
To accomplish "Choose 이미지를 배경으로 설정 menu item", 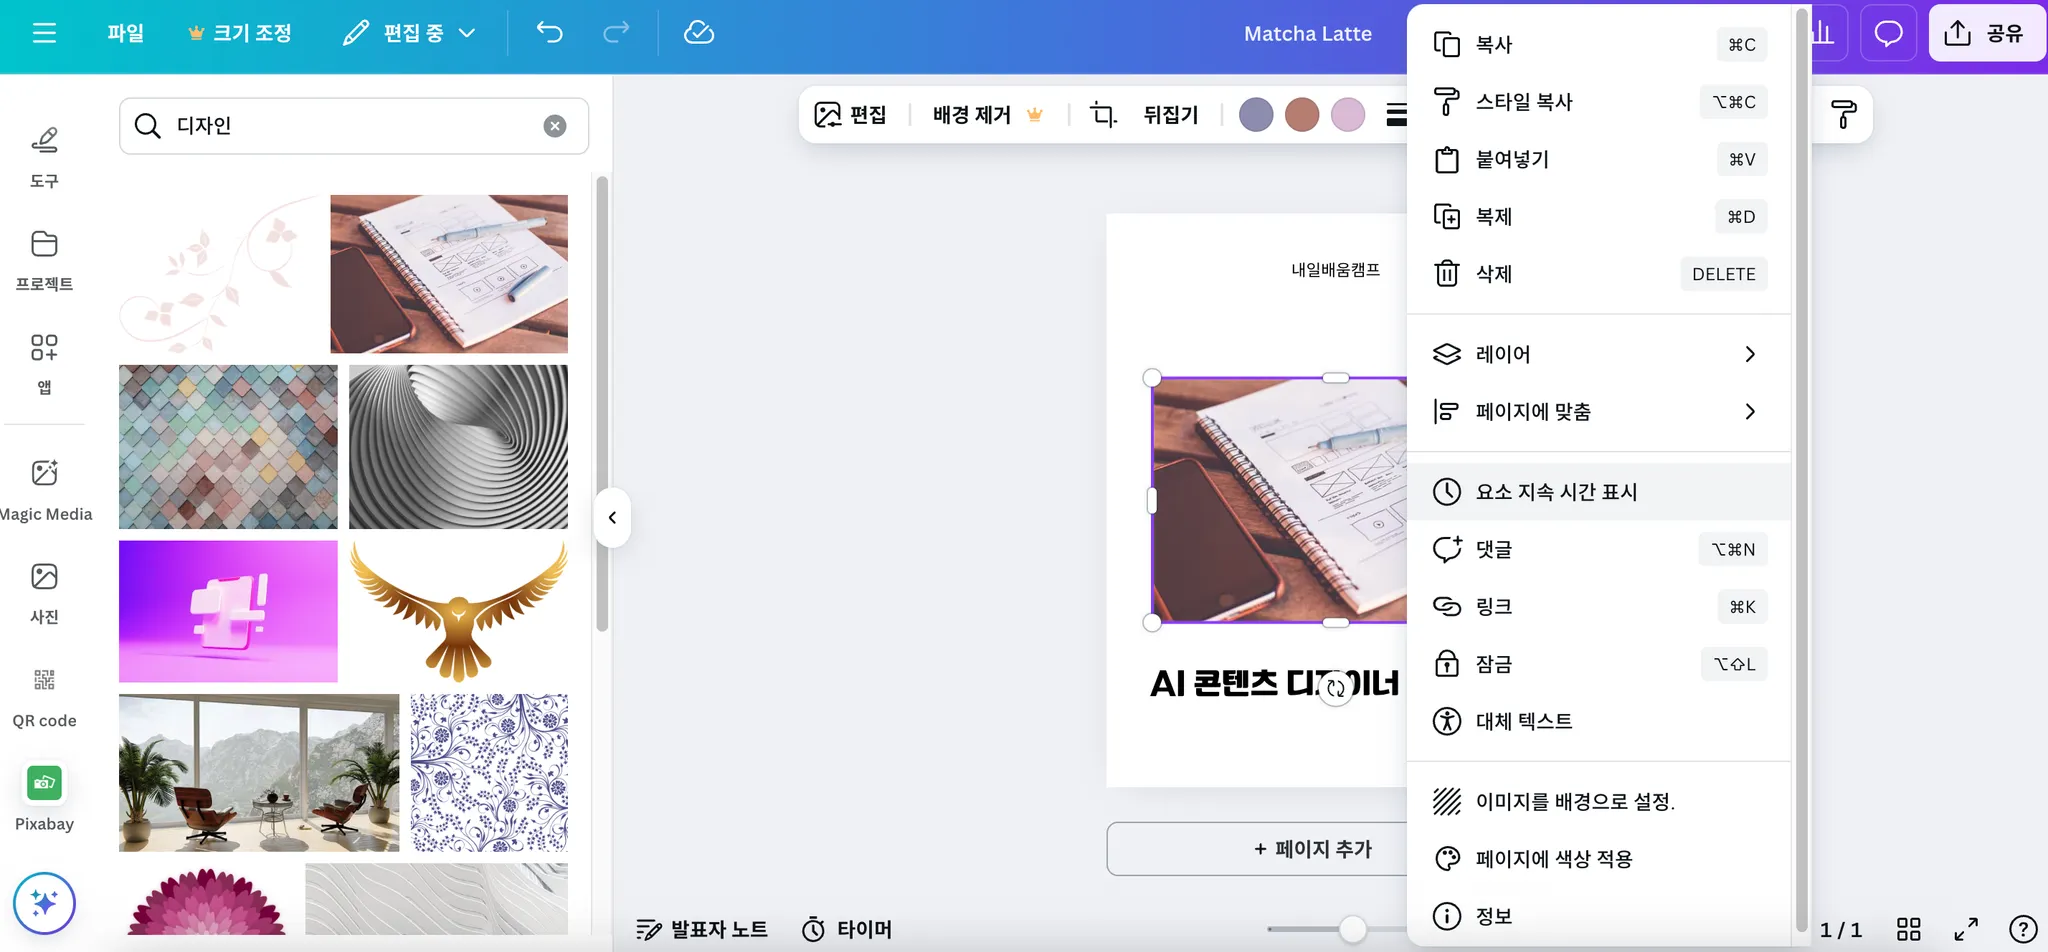I will click(1598, 801).
